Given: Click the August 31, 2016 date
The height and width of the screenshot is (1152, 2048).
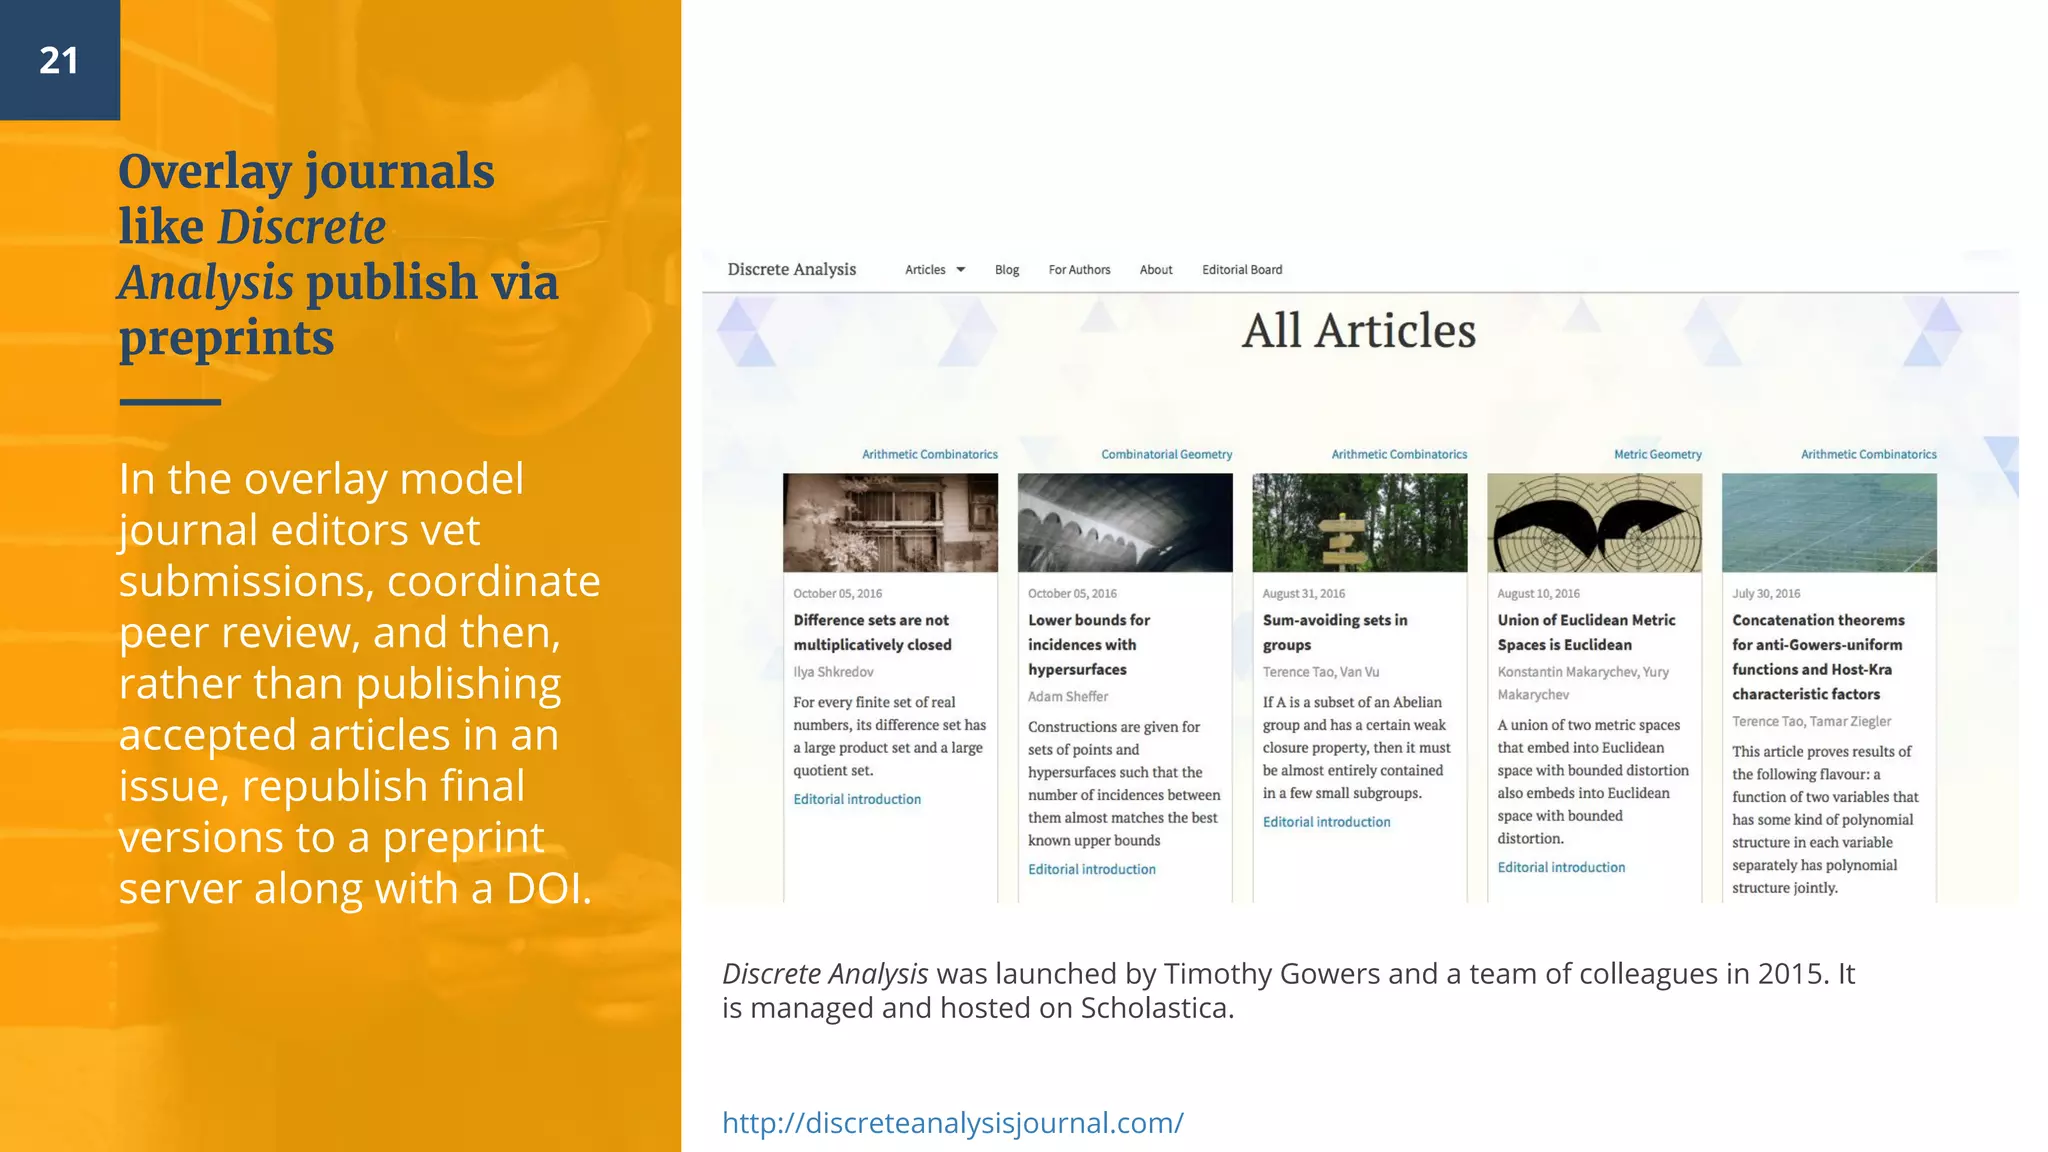Looking at the screenshot, I should [1304, 593].
